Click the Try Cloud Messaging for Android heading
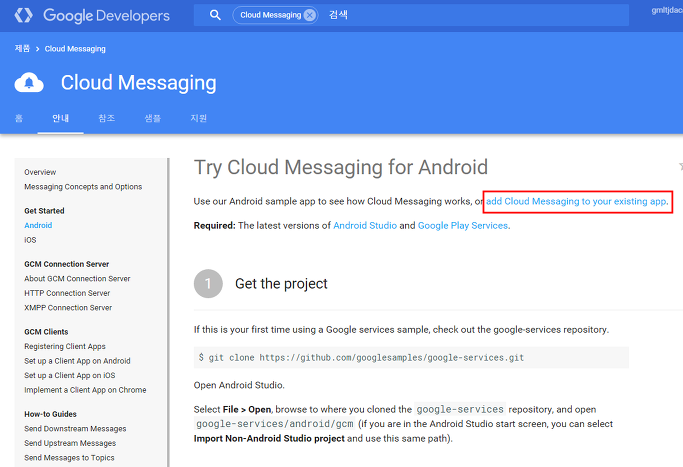This screenshot has width=683, height=467. coord(341,167)
